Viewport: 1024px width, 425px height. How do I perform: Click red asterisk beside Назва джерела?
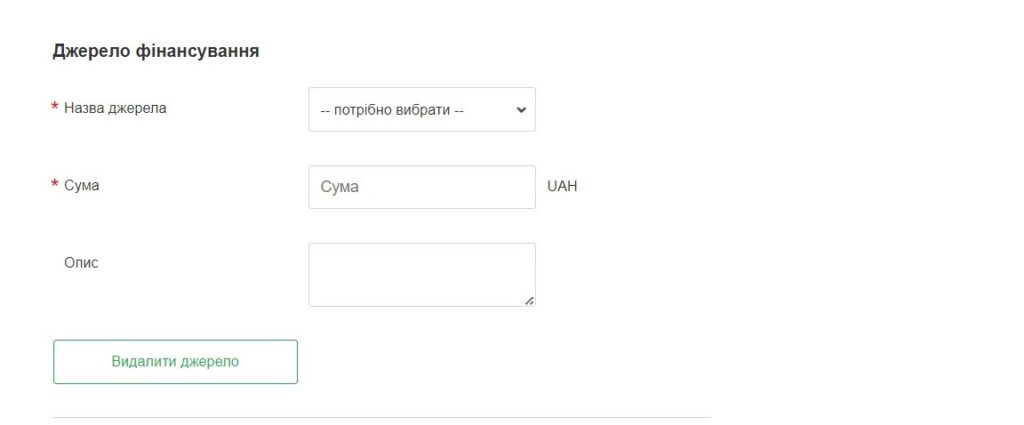click(x=55, y=108)
